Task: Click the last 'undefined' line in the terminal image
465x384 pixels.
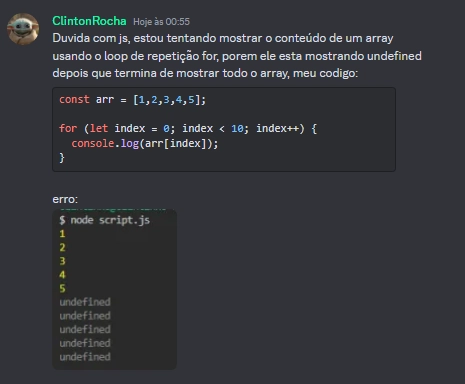Action: 85,357
